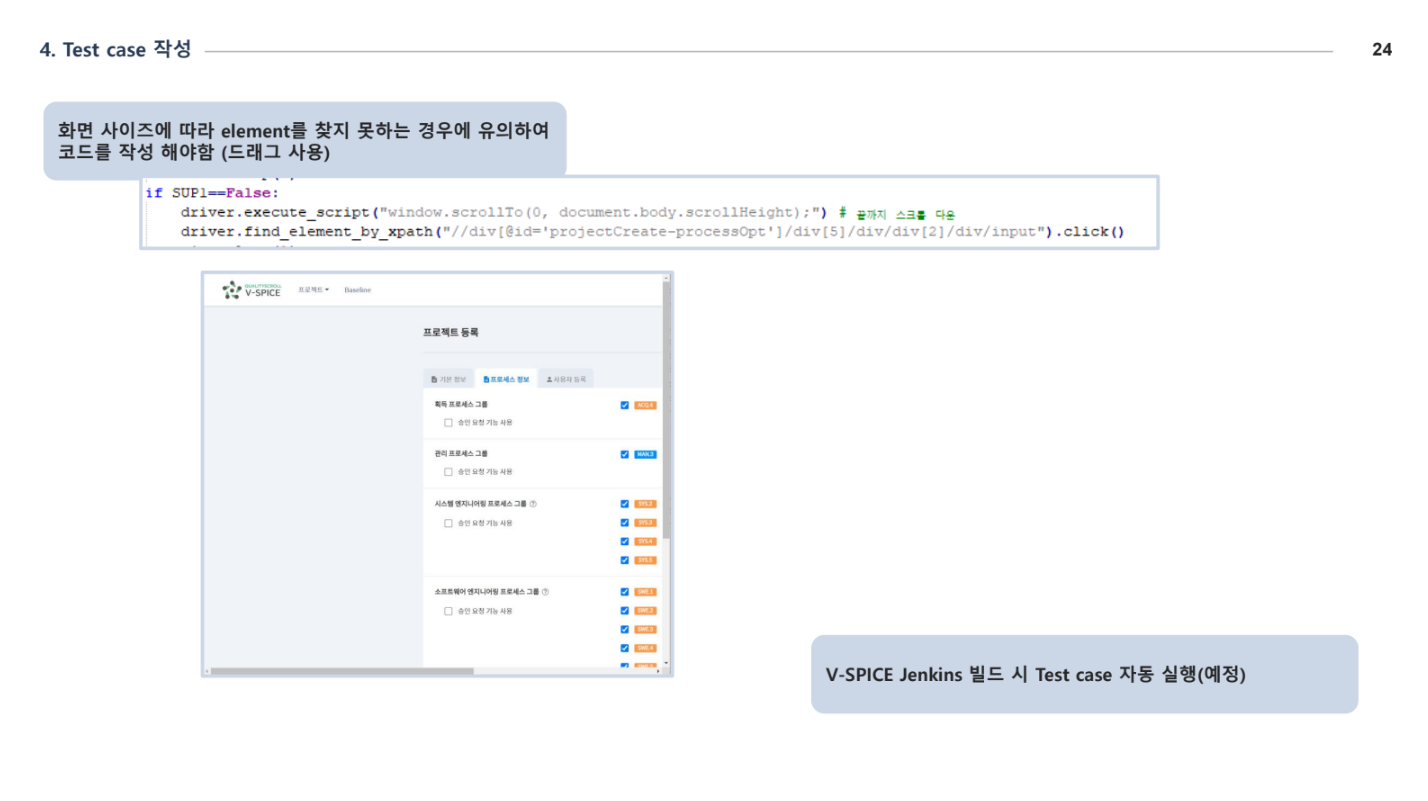The height and width of the screenshot is (801, 1428).
Task: Open help tooltip for 소프트웨어 엔지니어링 프로세스 그룹
Action: tap(546, 591)
